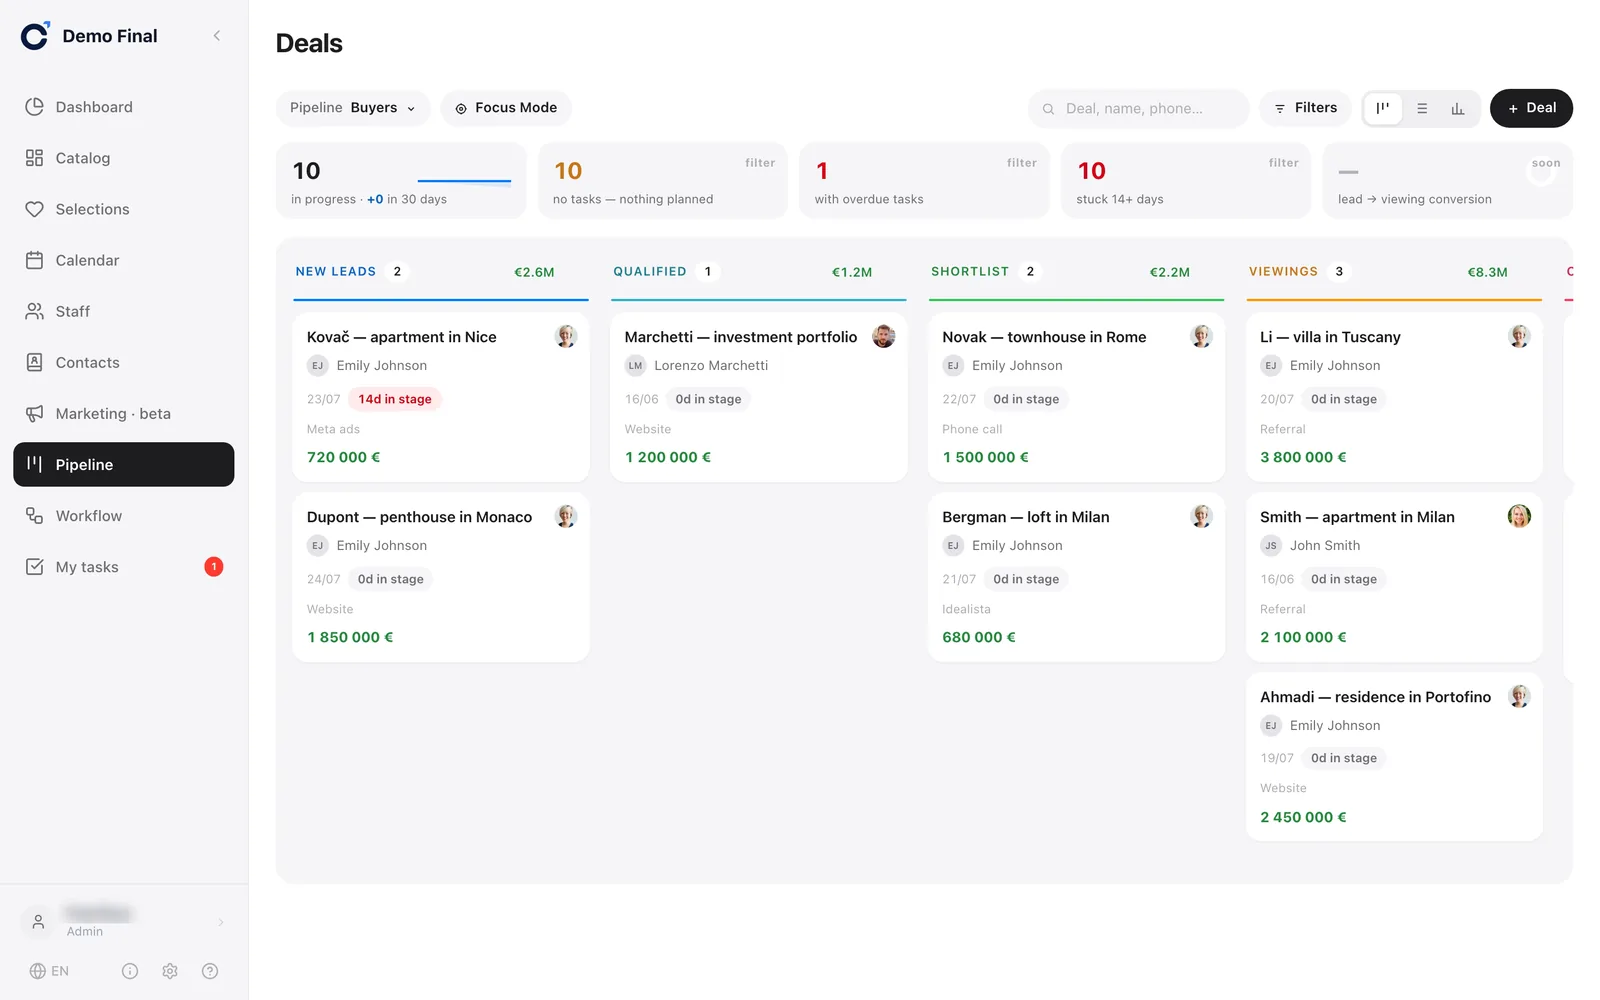This screenshot has width=1600, height=1000.
Task: Collapse the sidebar with the chevron
Action: pyautogui.click(x=217, y=36)
